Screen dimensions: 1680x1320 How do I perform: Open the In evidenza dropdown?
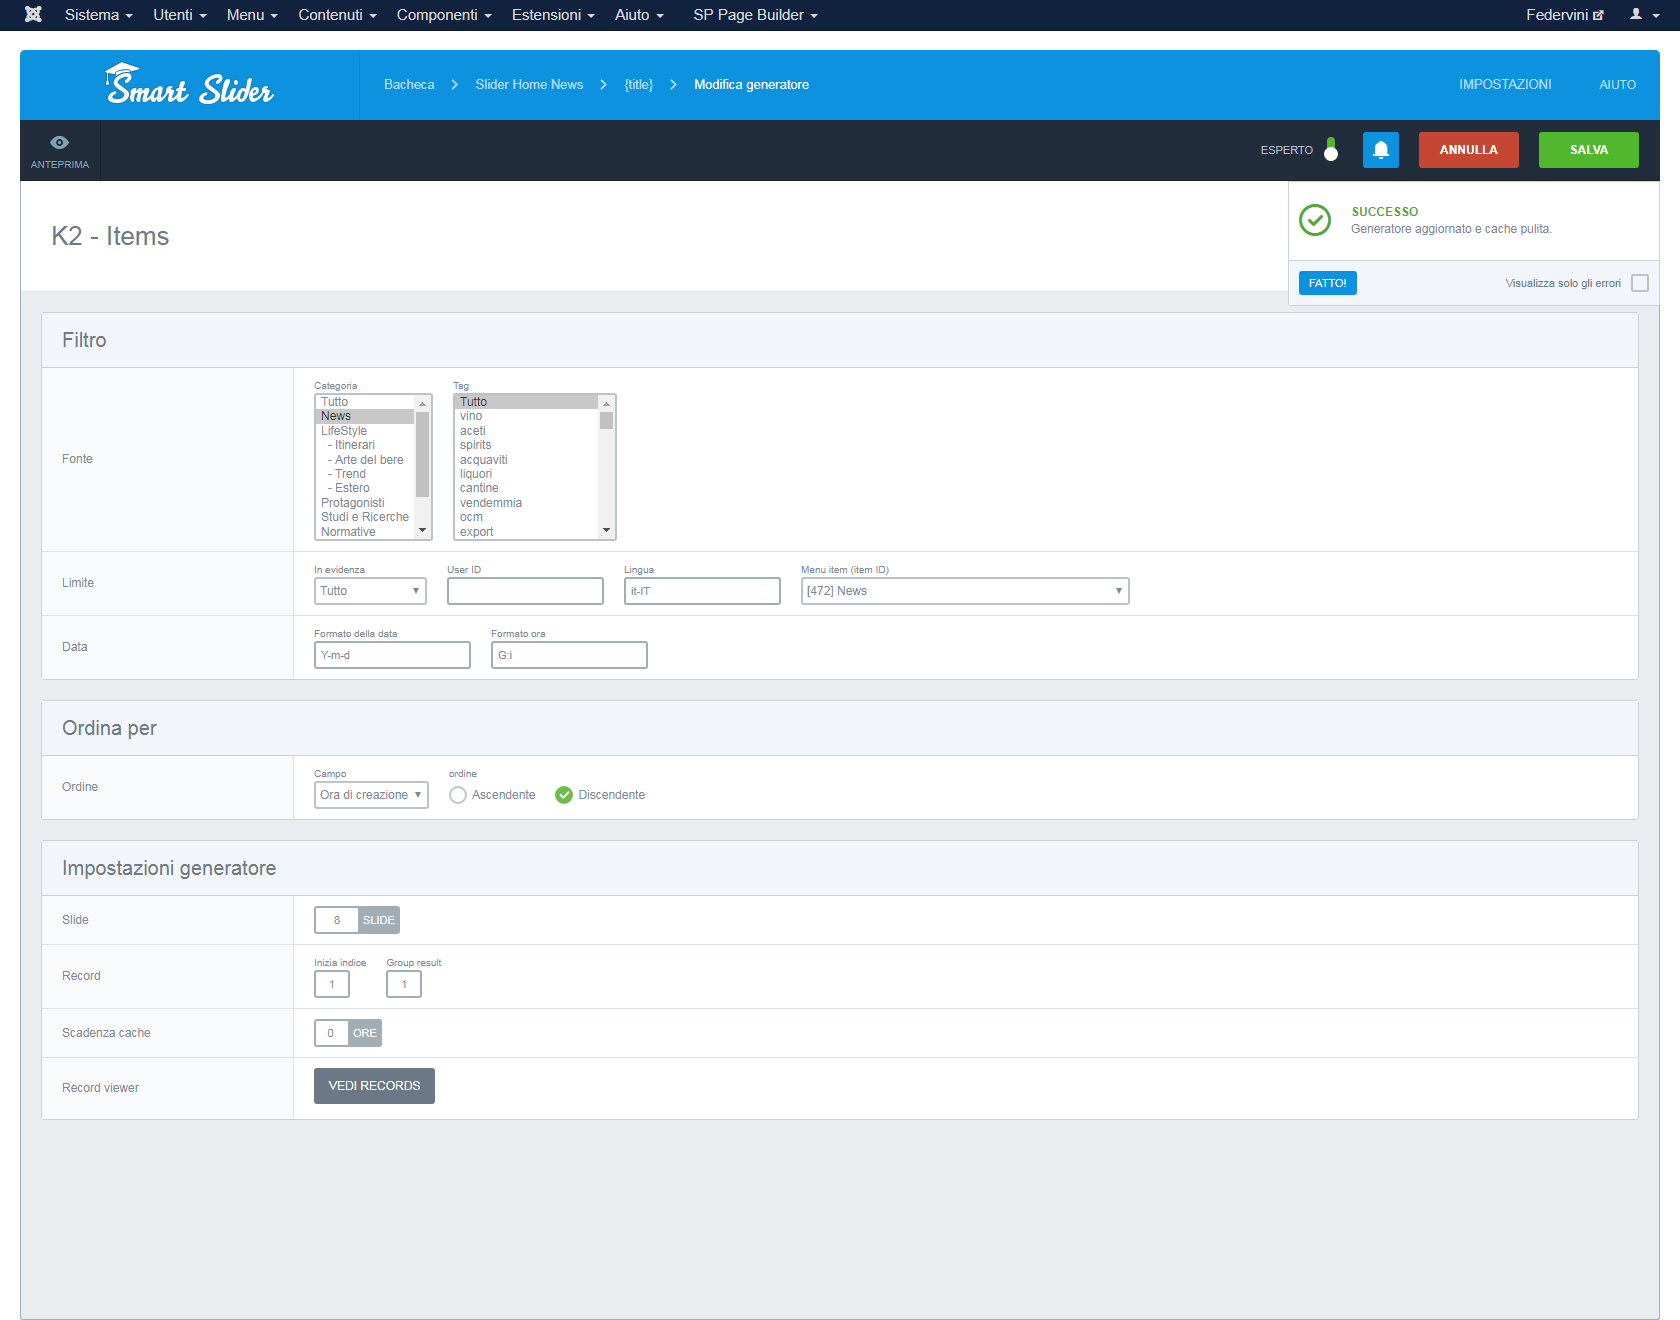pos(370,591)
